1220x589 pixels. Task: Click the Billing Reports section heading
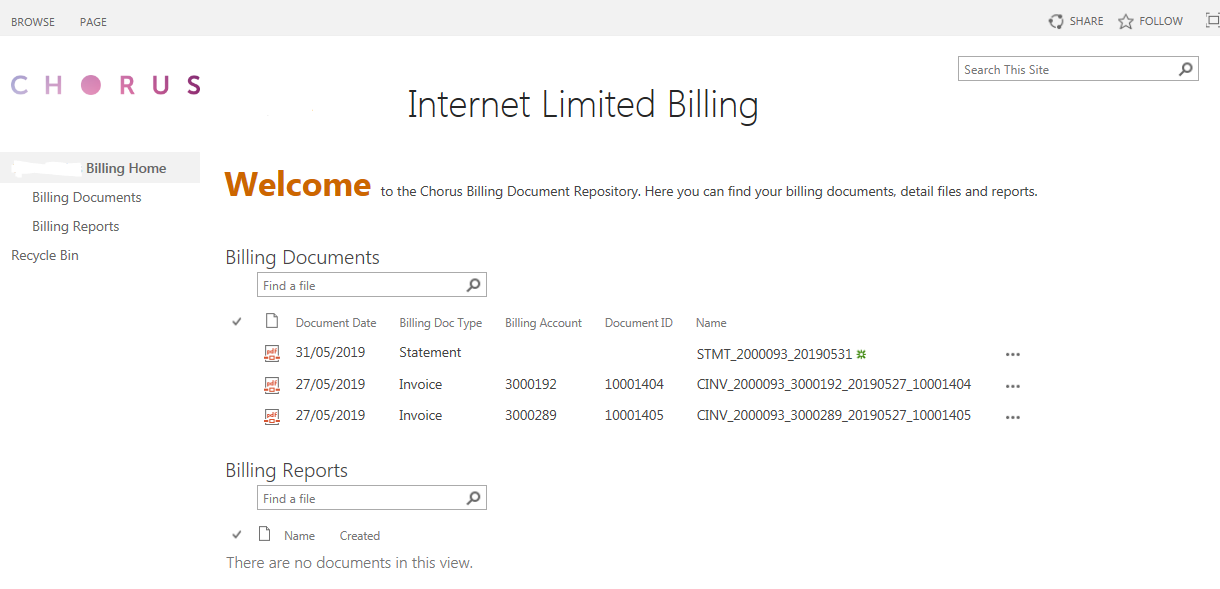(x=287, y=470)
